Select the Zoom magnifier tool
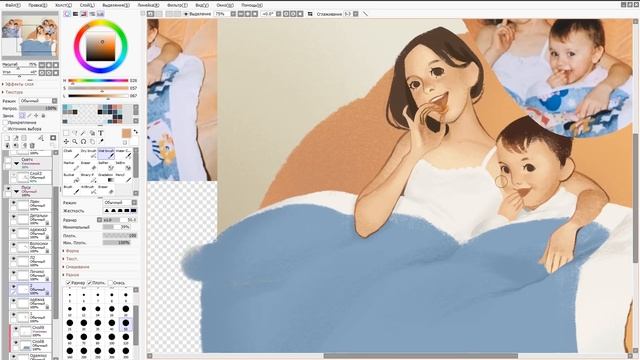640x360 pixels. pos(75,142)
